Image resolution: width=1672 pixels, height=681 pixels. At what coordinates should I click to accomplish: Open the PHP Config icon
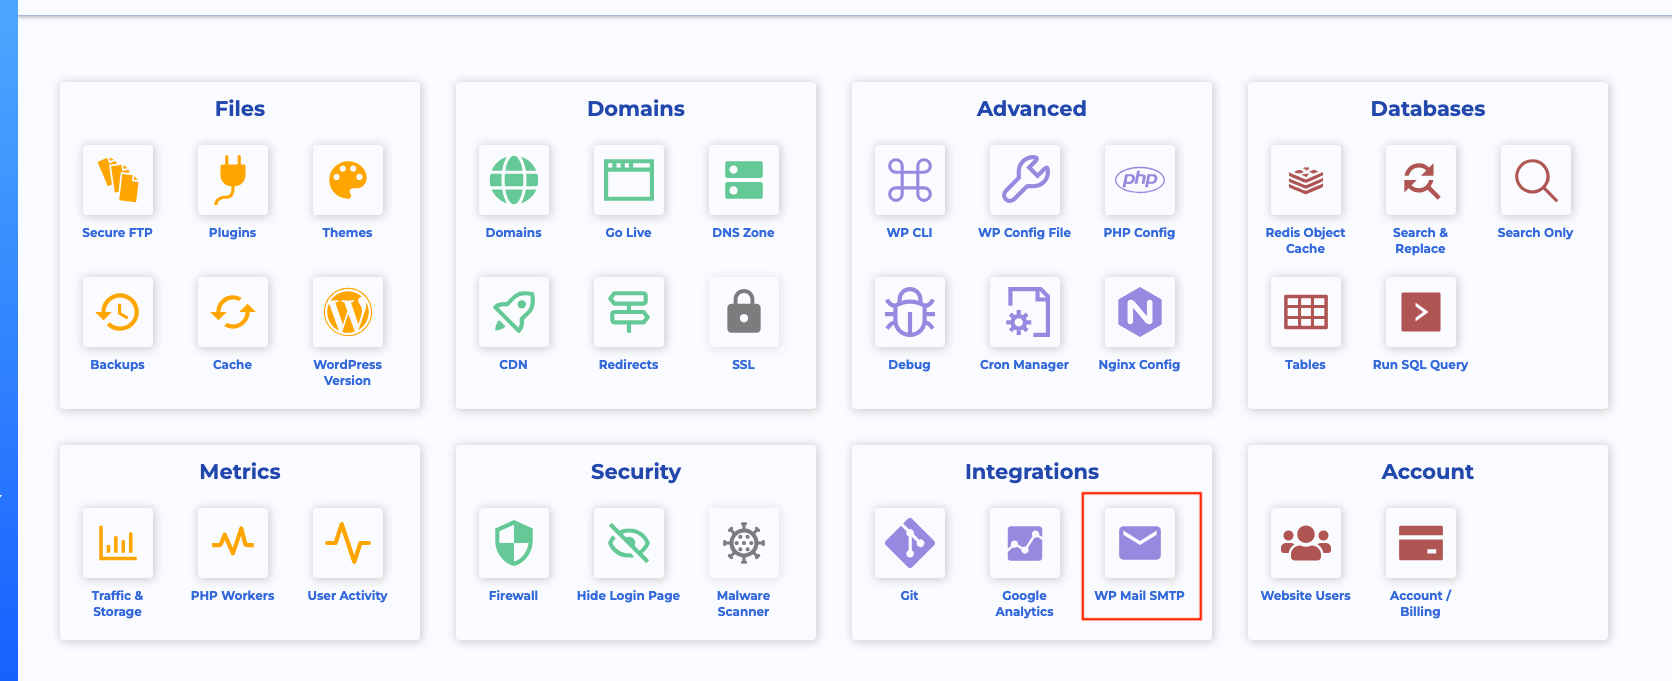1140,180
